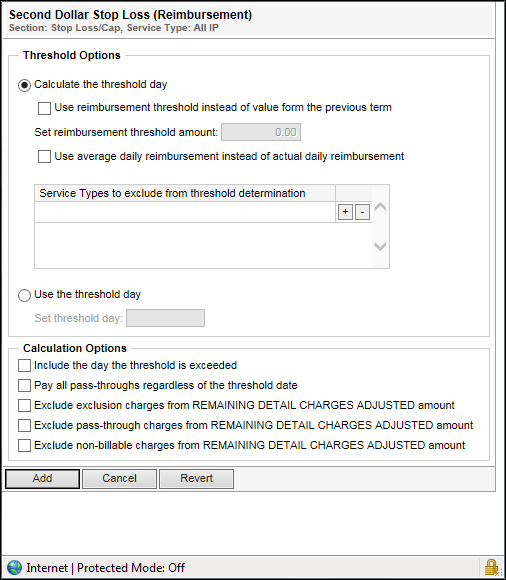Click the Cancel button
Screen dimensions: 506x580
pyautogui.click(x=119, y=479)
